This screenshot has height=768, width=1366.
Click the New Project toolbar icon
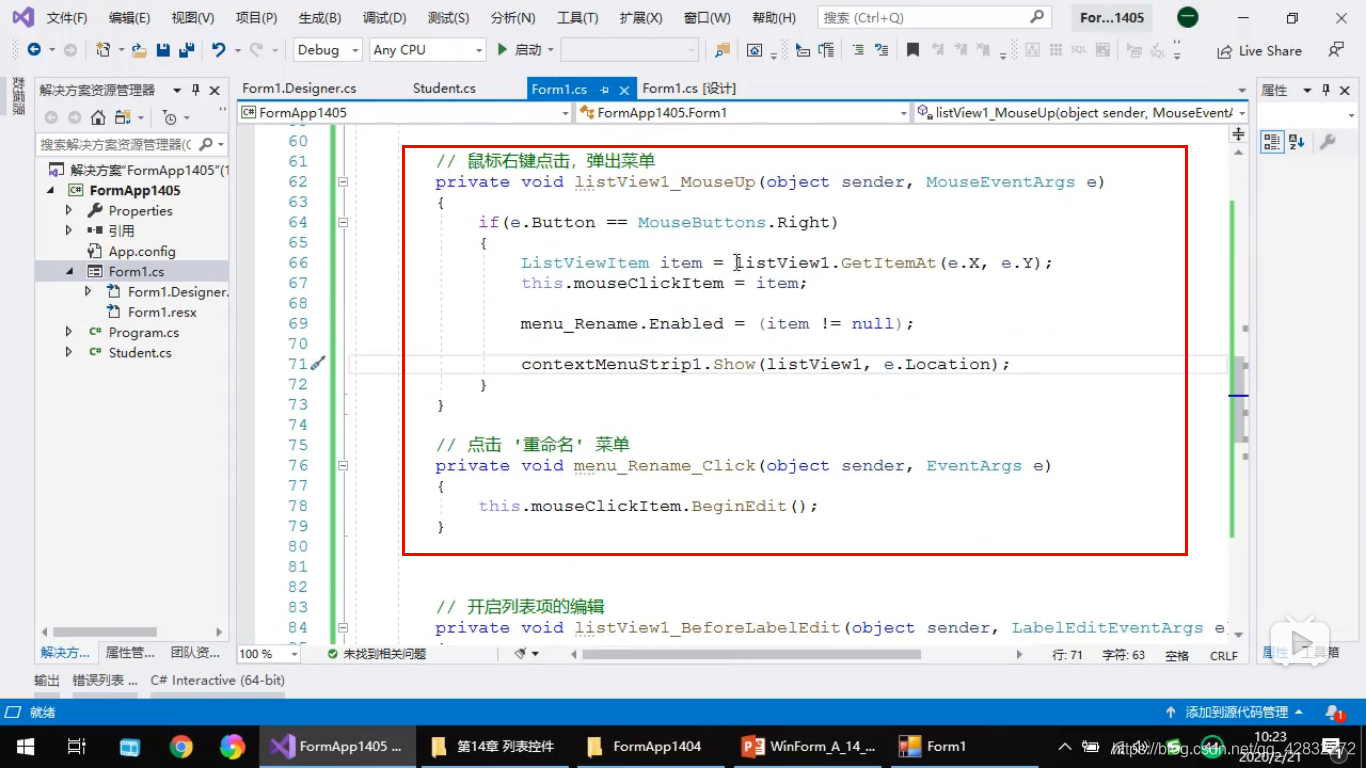pos(103,50)
